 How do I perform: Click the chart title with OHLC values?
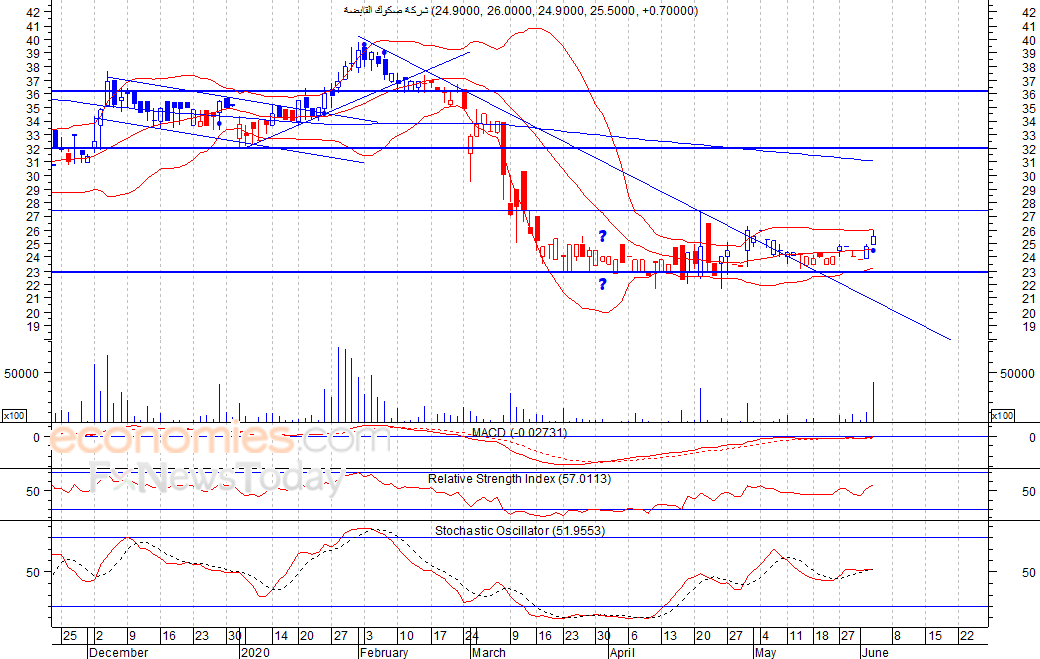tap(521, 11)
